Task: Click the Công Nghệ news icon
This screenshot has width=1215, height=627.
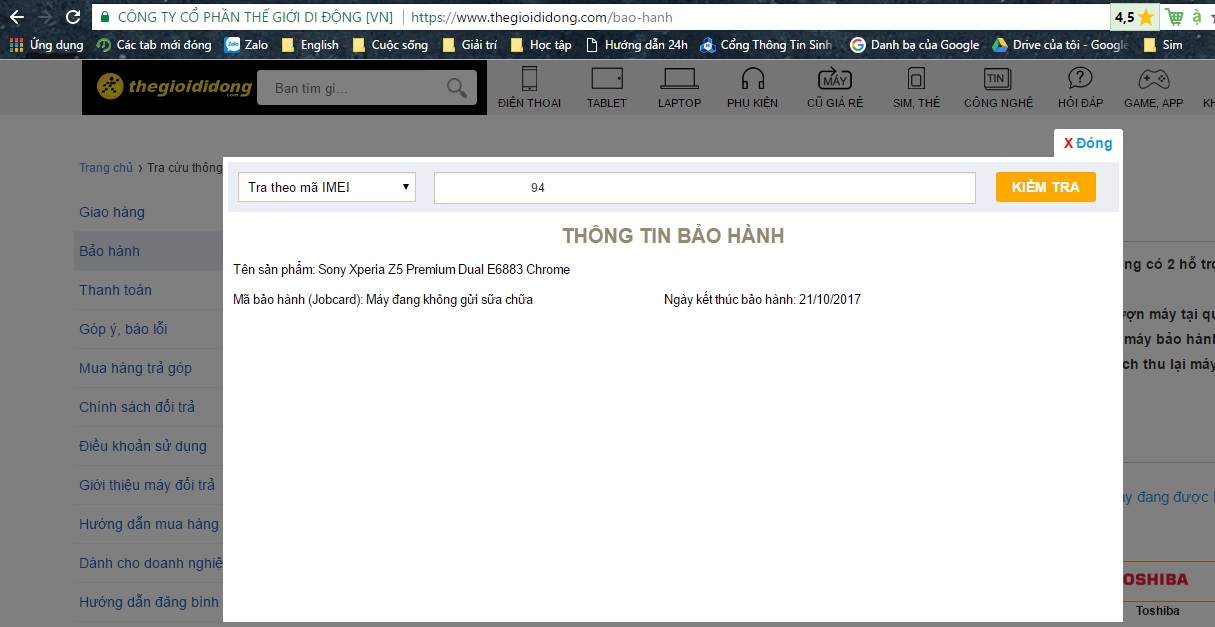Action: click(997, 79)
